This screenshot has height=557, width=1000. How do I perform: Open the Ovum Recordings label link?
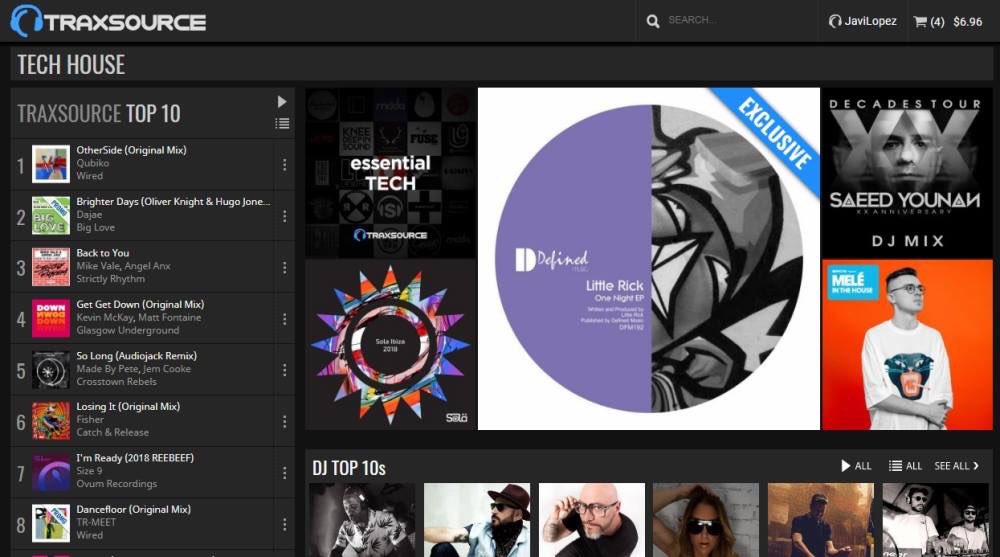[117, 484]
